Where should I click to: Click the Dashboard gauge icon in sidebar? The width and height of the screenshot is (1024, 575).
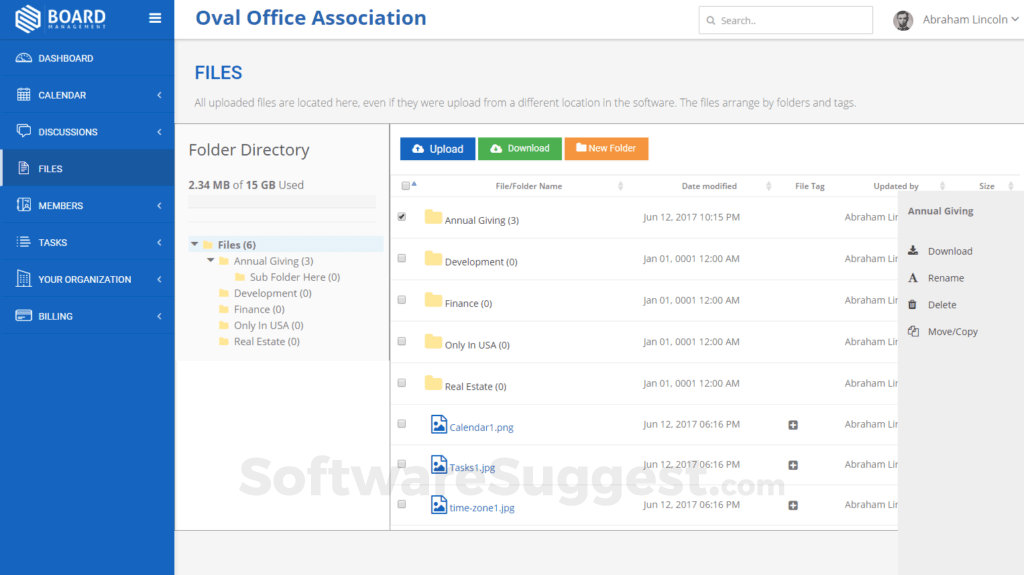pyautogui.click(x=24, y=58)
